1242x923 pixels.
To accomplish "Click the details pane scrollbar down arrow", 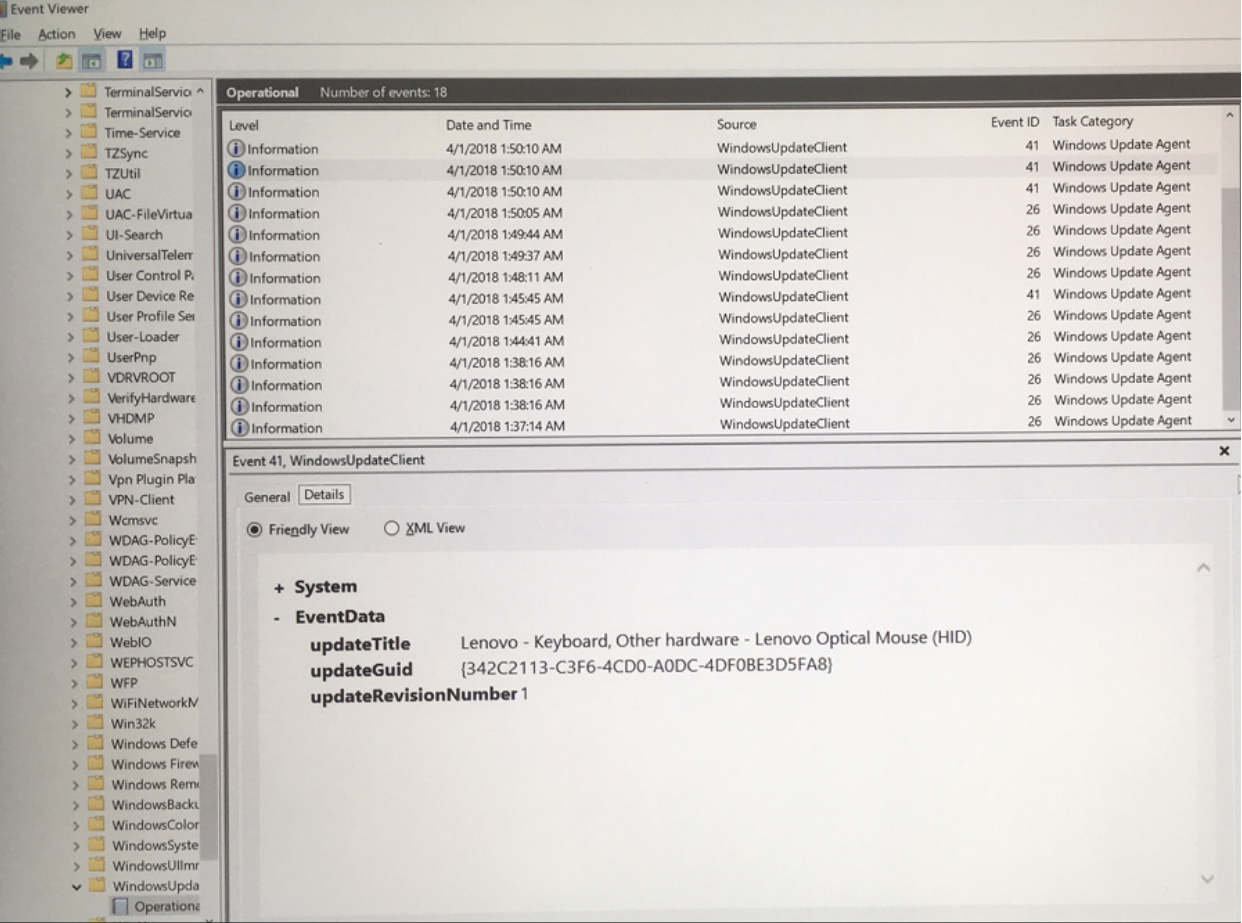I will point(1207,879).
